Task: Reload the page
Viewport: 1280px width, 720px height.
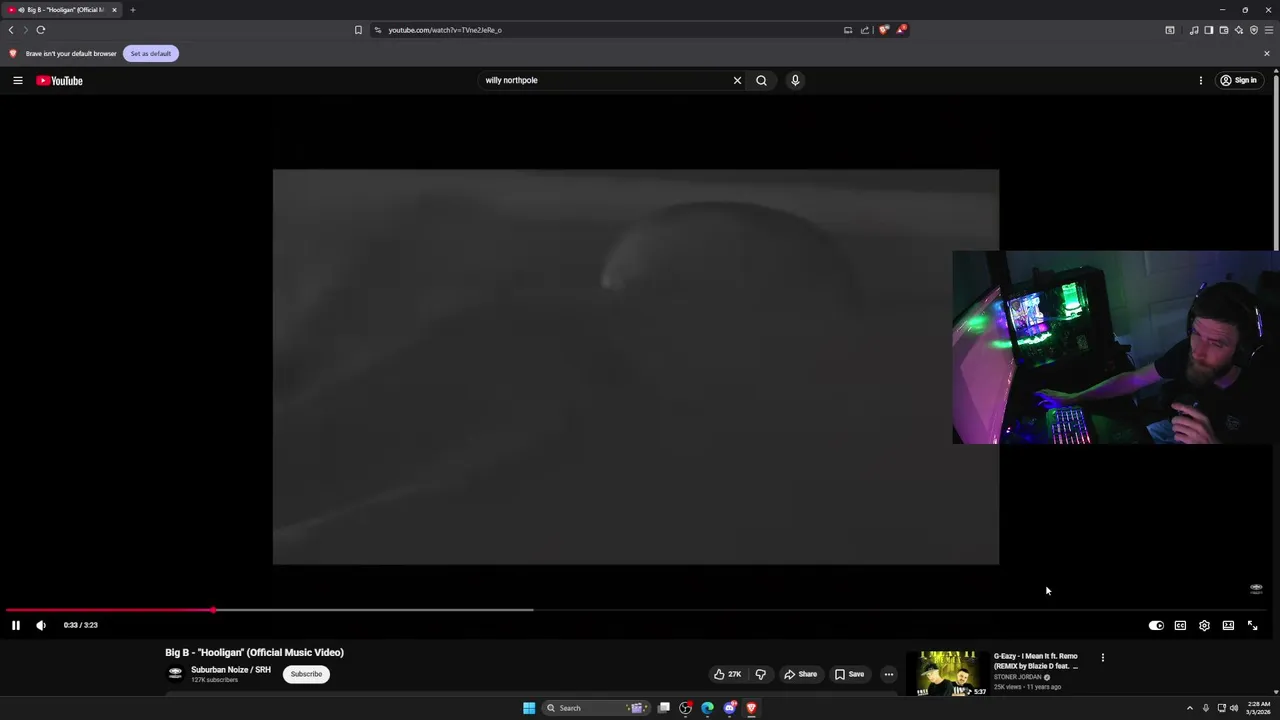Action: click(41, 30)
